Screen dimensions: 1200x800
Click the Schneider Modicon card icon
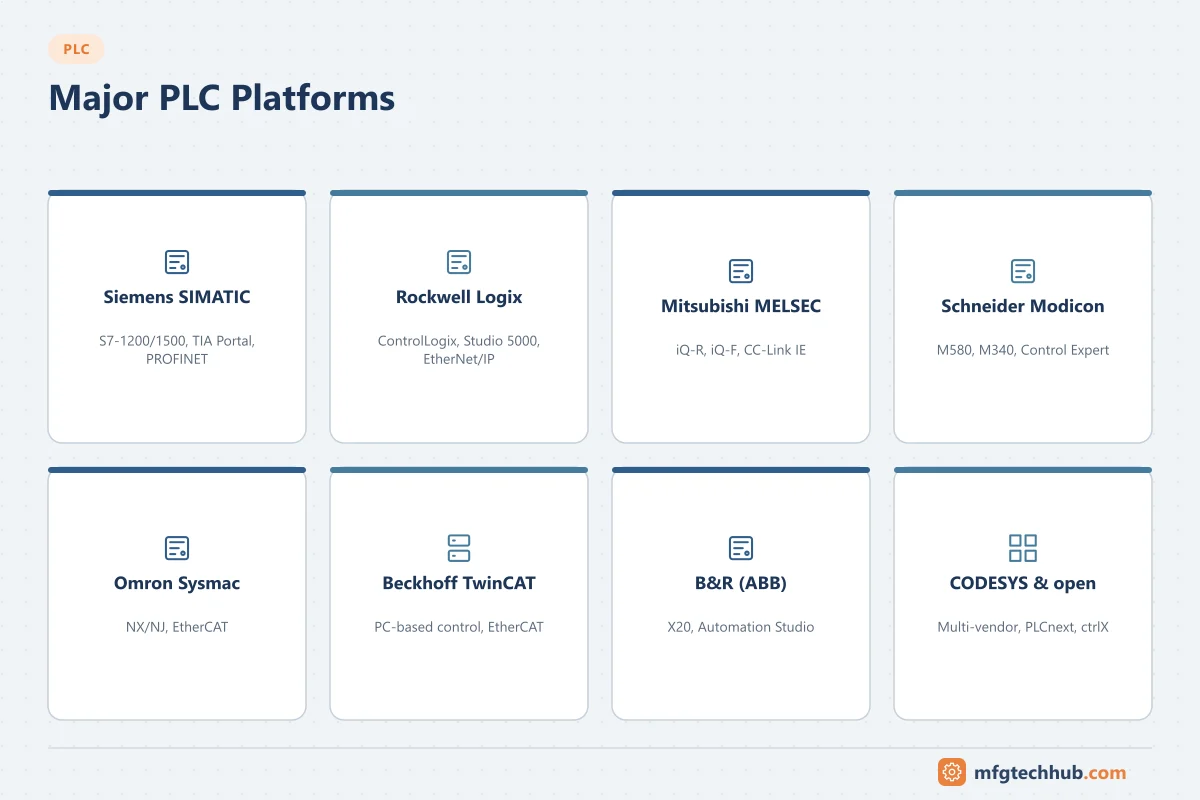(x=1023, y=271)
